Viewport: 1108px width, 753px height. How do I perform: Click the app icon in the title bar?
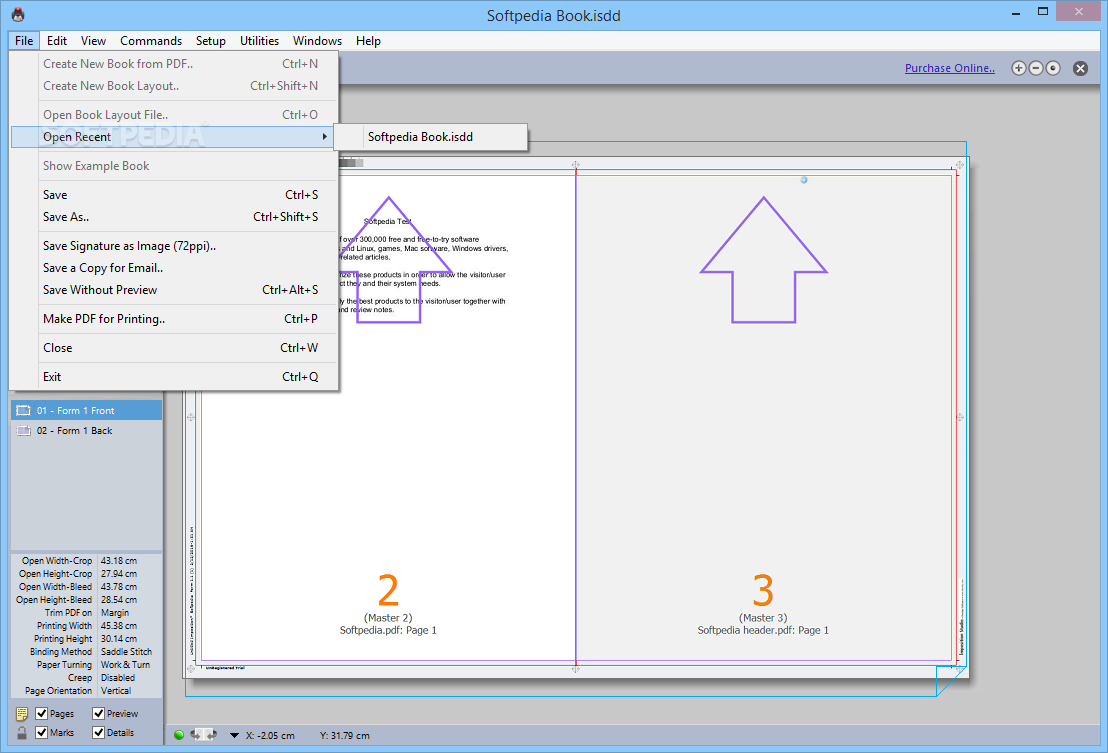[18, 15]
